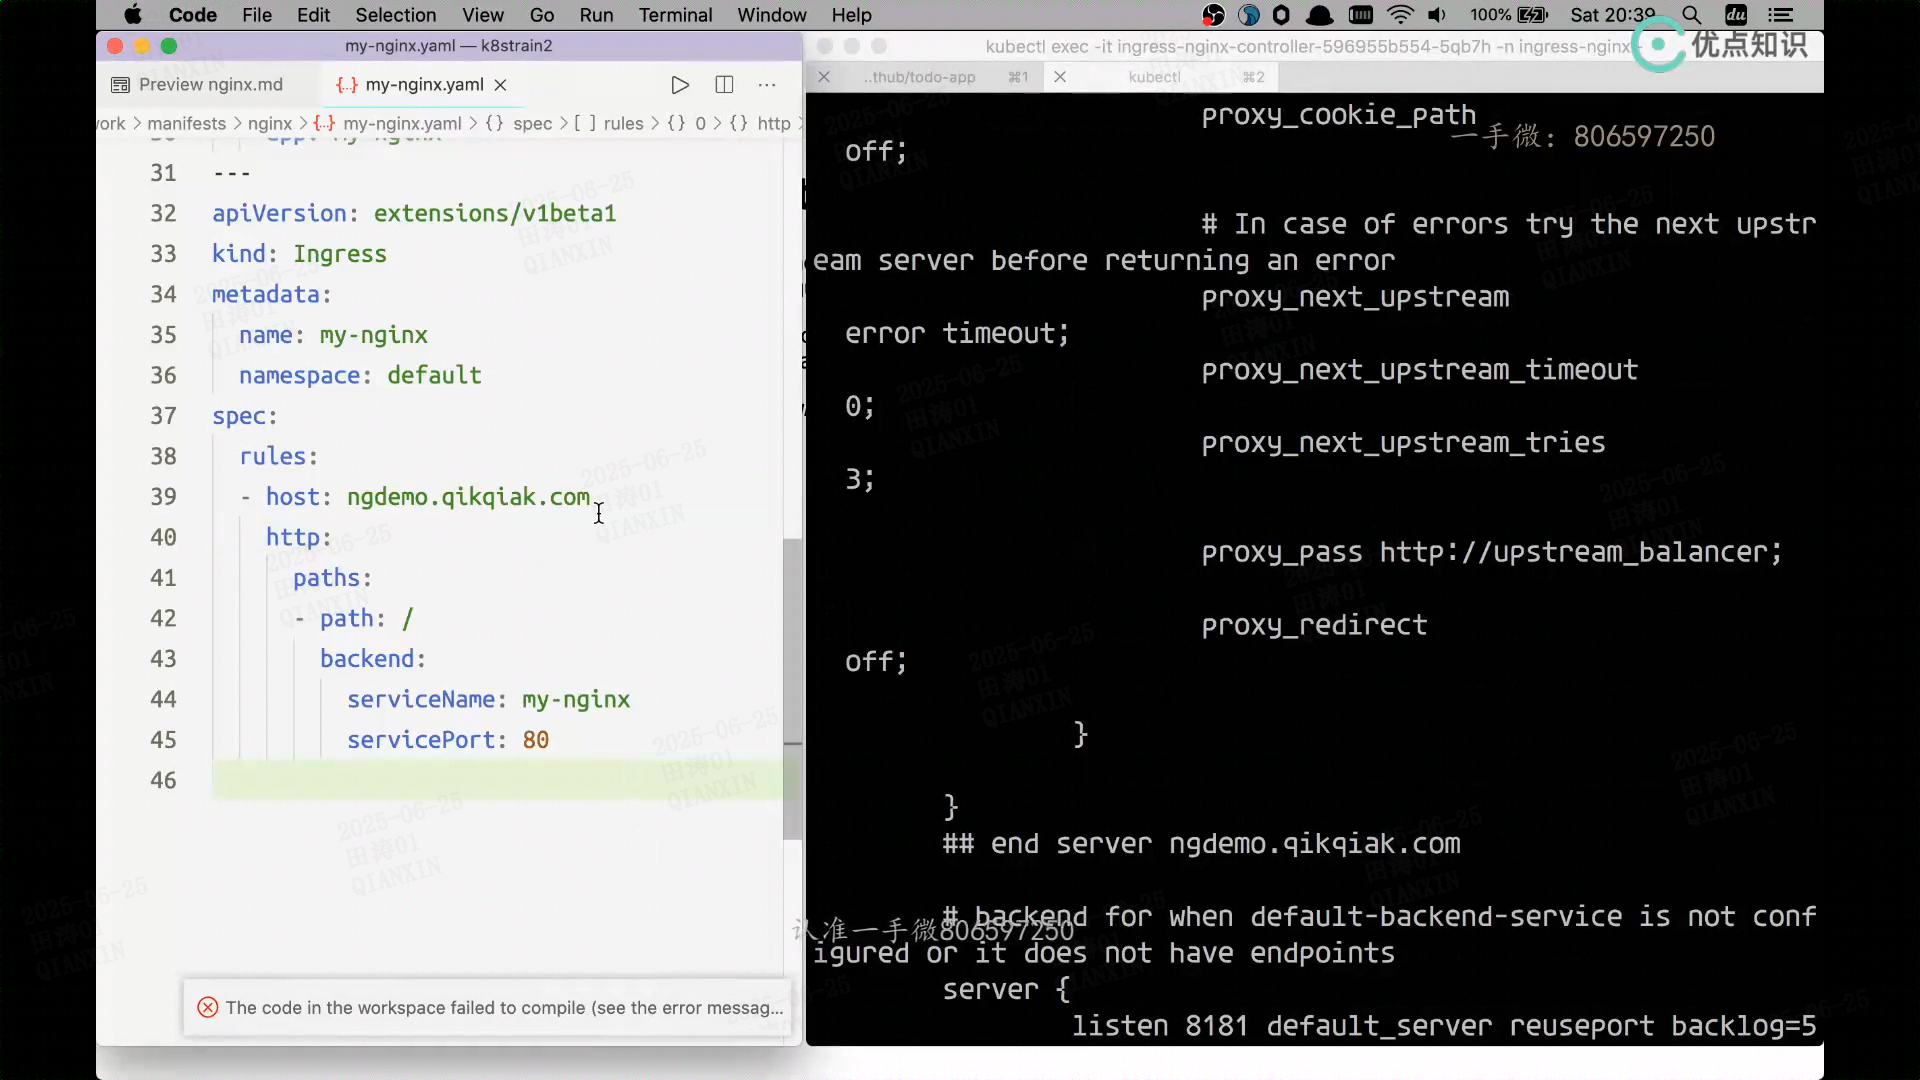Close the my-nginx.yaml tab

(x=501, y=85)
